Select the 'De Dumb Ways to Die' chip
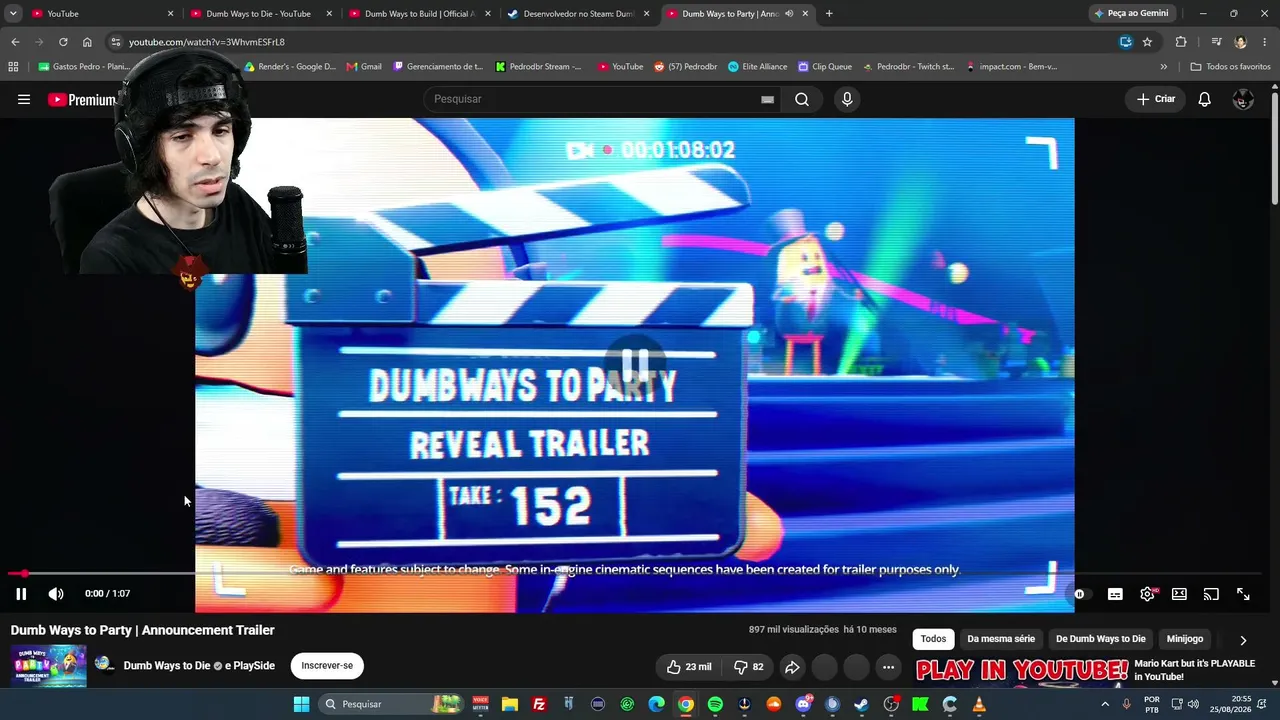This screenshot has height=720, width=1280. coord(1101,639)
